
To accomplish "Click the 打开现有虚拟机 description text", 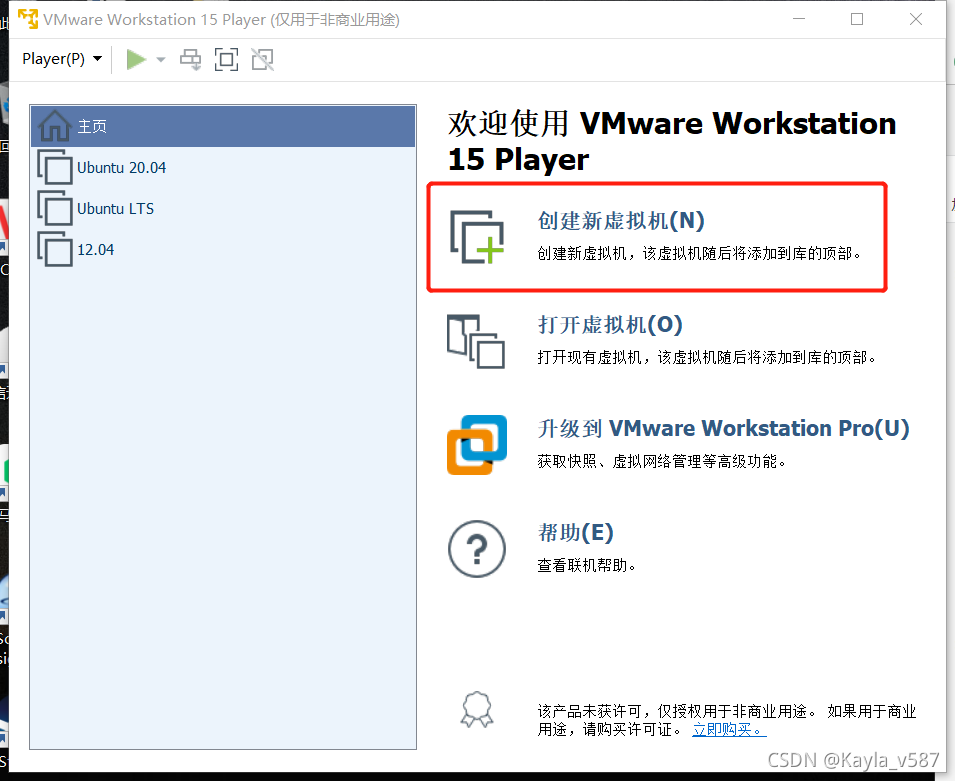I will (x=707, y=357).
